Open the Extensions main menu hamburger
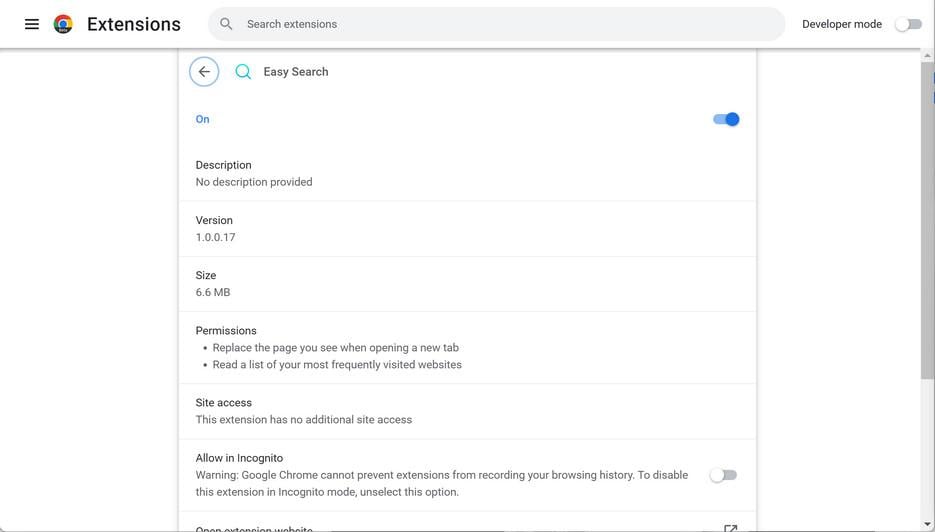This screenshot has width=935, height=532. coord(32,24)
